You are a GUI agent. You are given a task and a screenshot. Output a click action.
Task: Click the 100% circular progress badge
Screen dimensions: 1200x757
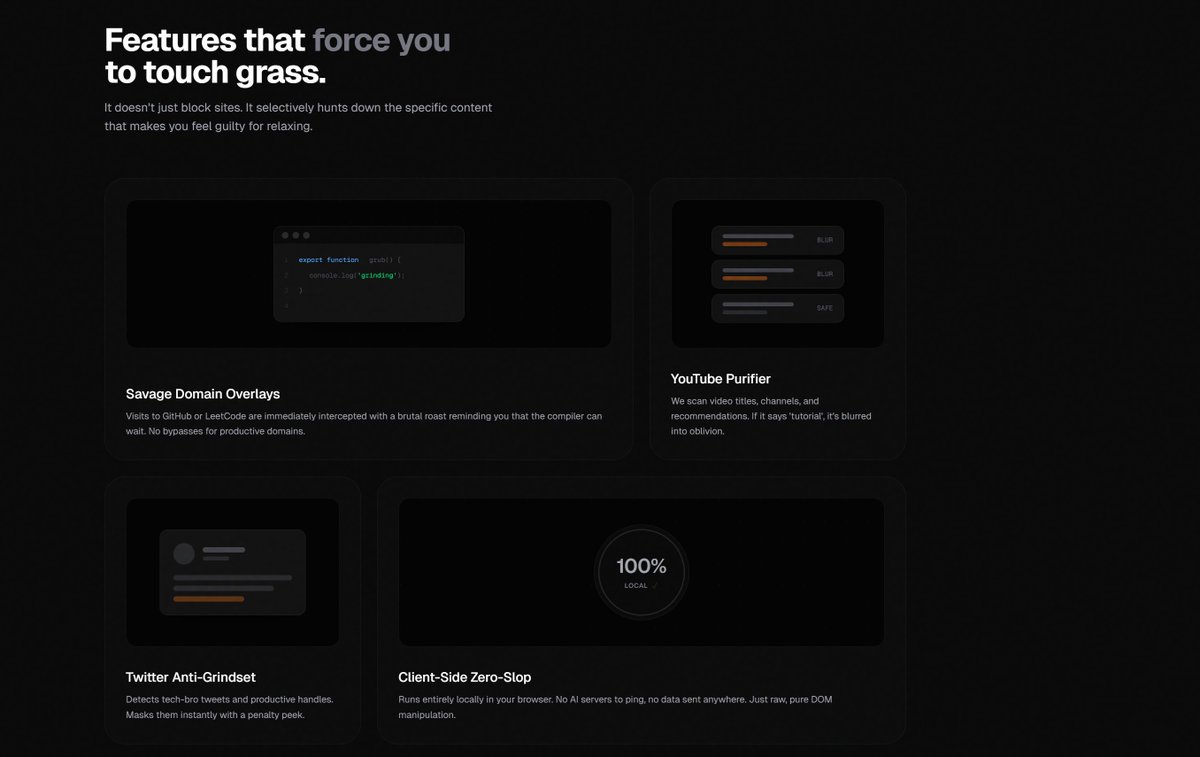click(x=641, y=572)
